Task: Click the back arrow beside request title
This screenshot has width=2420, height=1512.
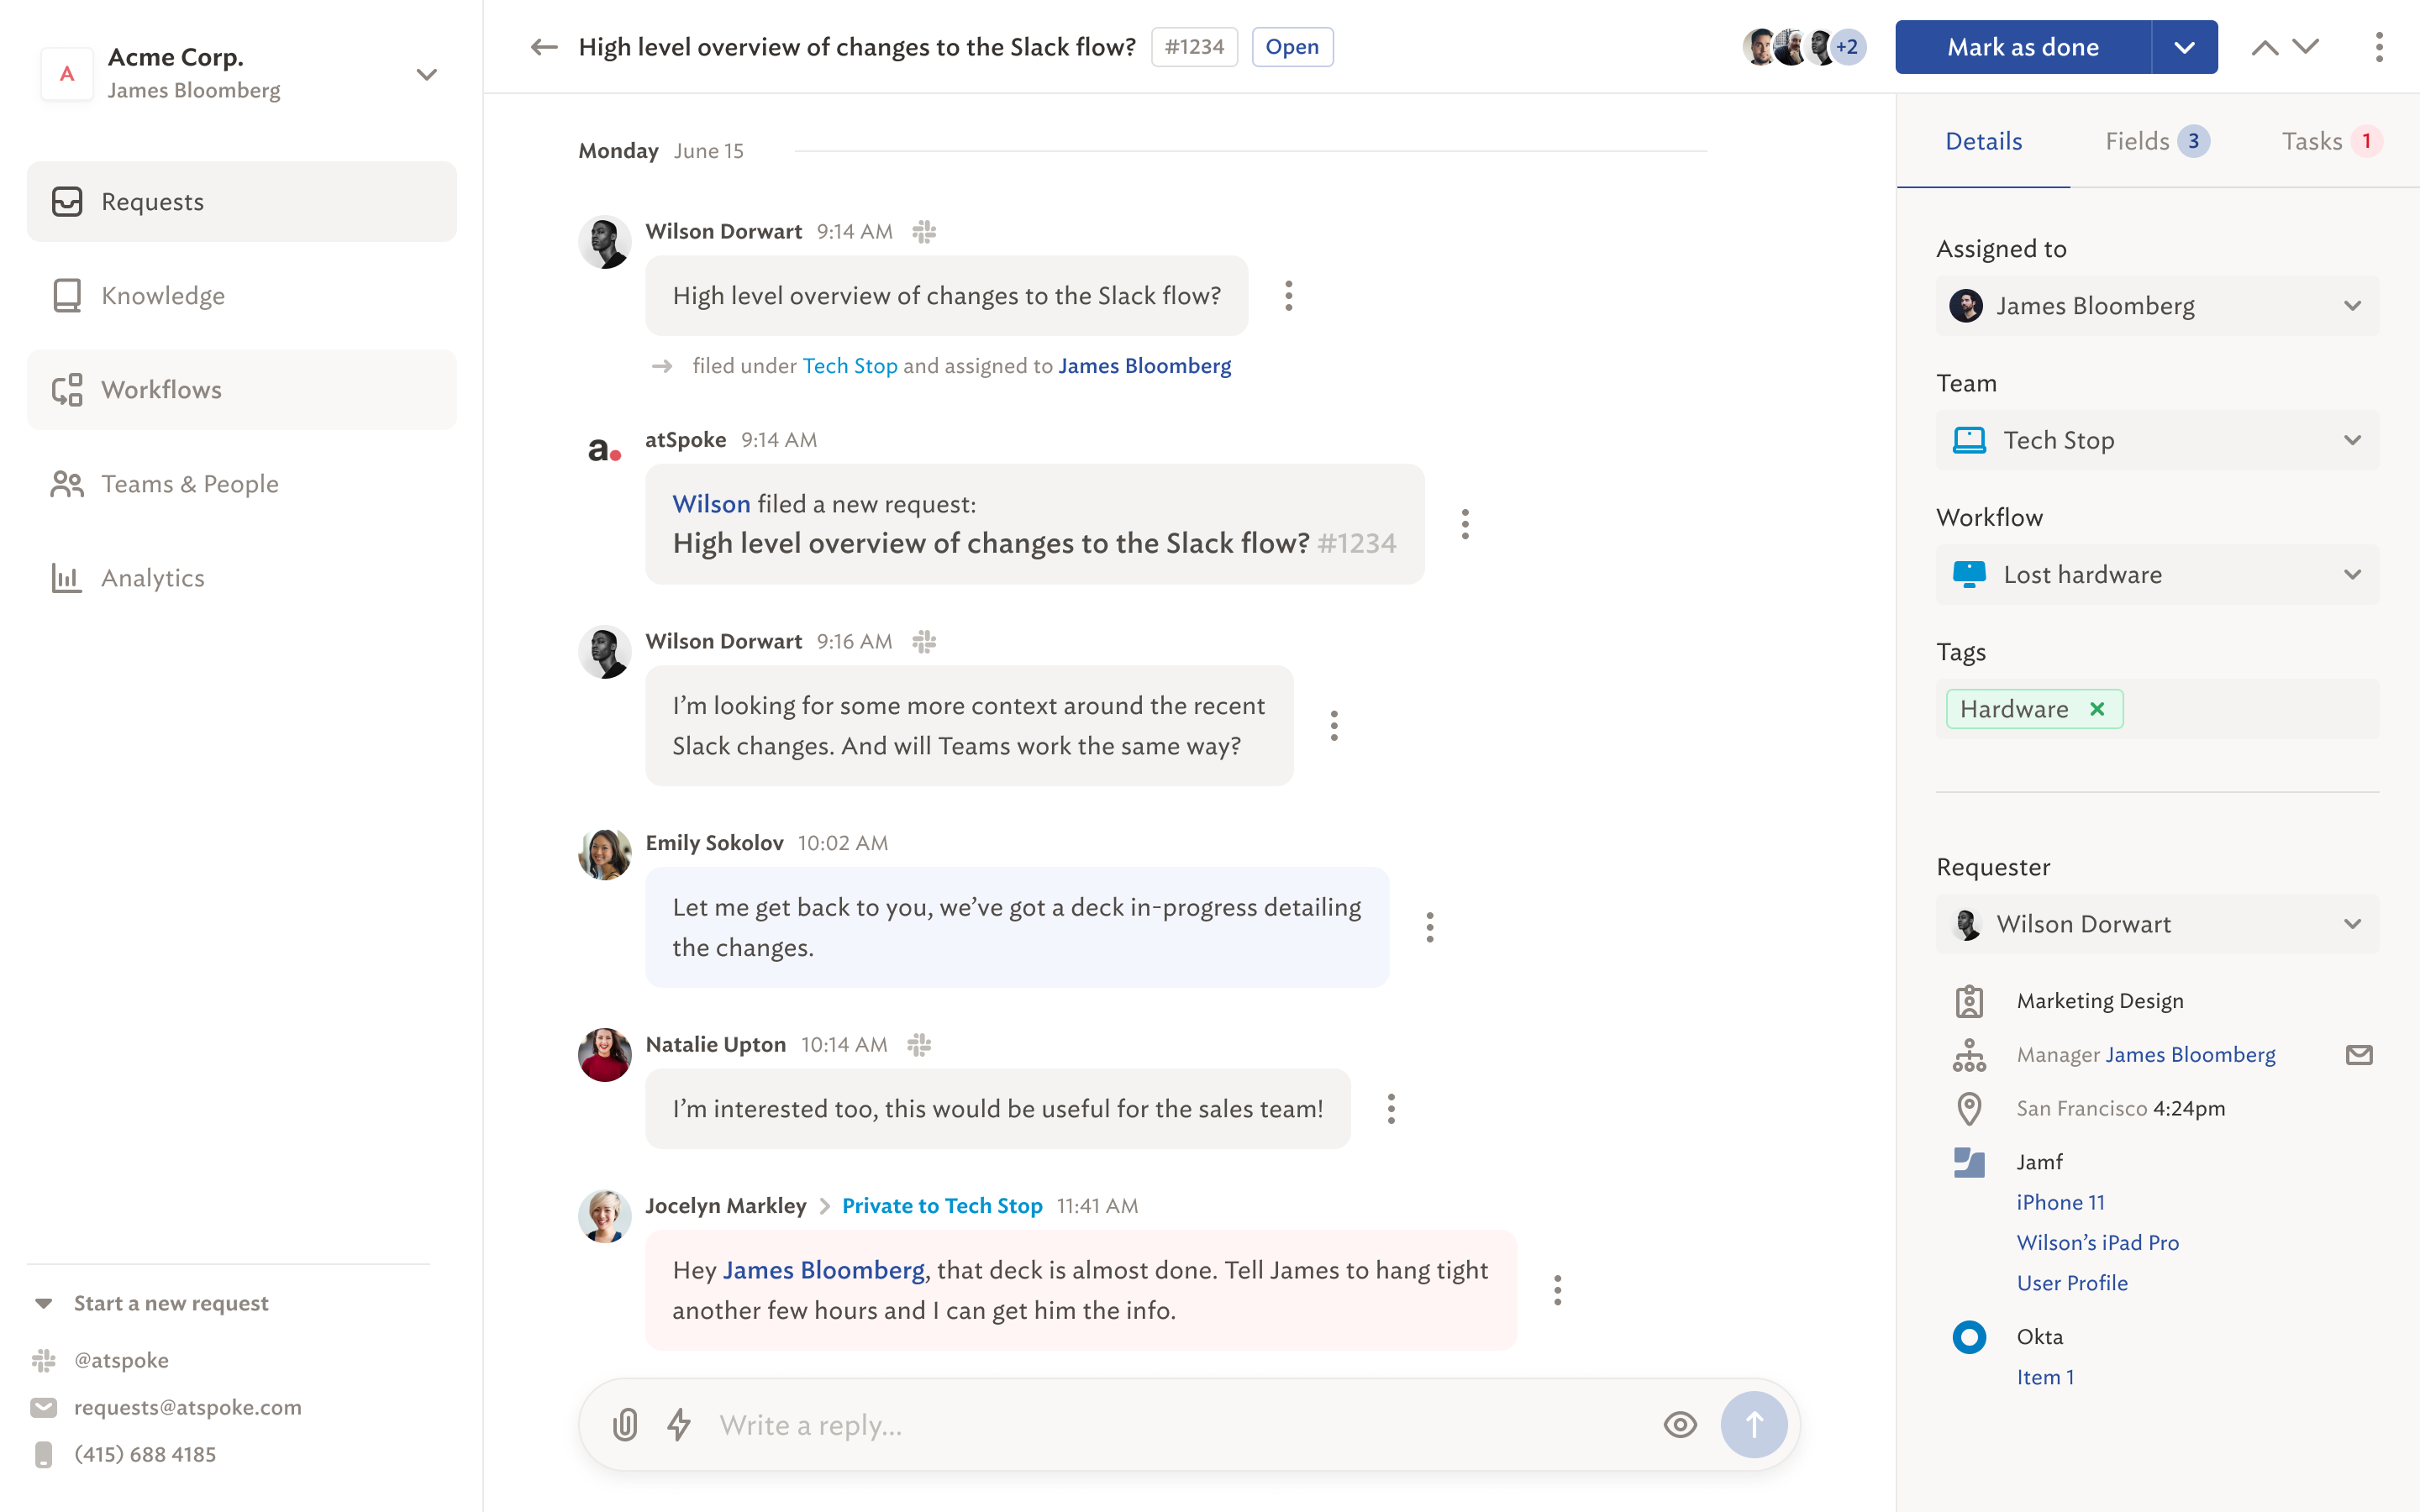Action: coord(543,47)
